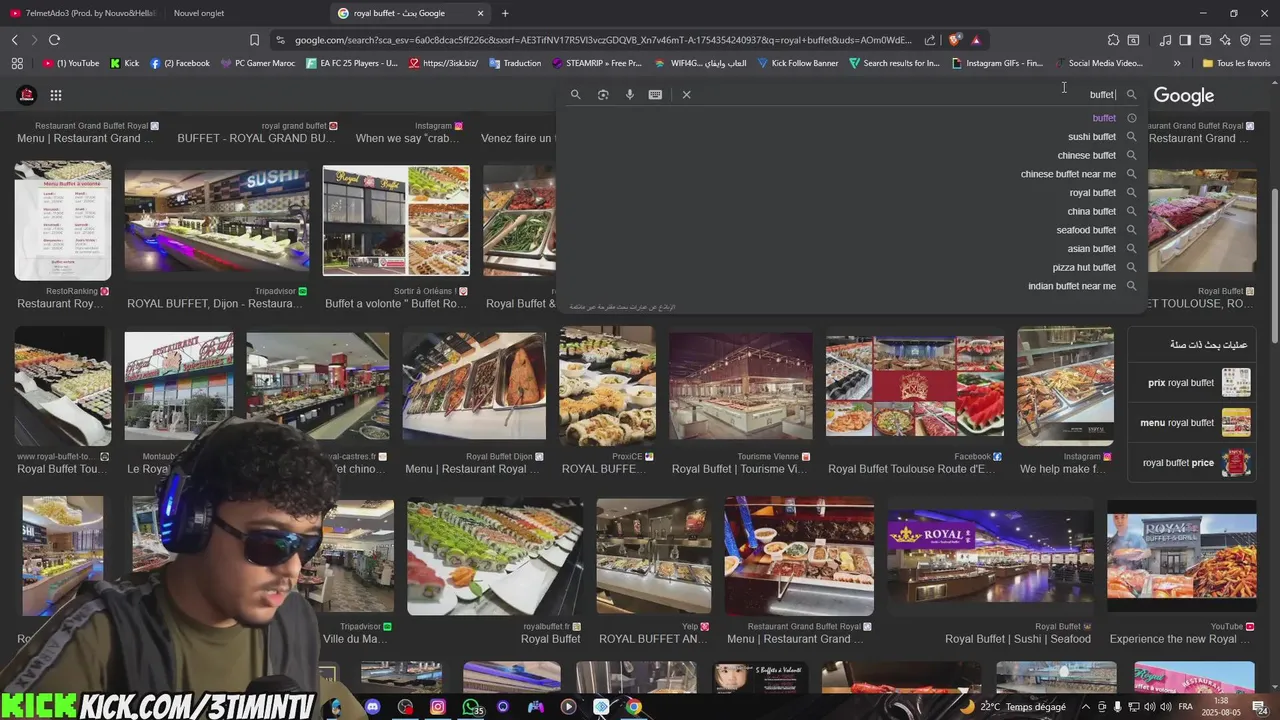The image size is (1280, 720).
Task: Open Discord from the taskbar
Action: pos(373,706)
